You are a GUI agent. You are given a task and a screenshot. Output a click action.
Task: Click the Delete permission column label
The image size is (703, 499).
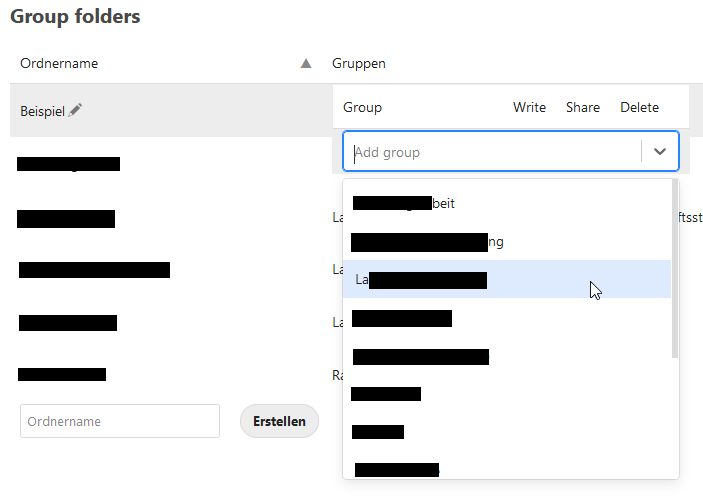tap(639, 107)
